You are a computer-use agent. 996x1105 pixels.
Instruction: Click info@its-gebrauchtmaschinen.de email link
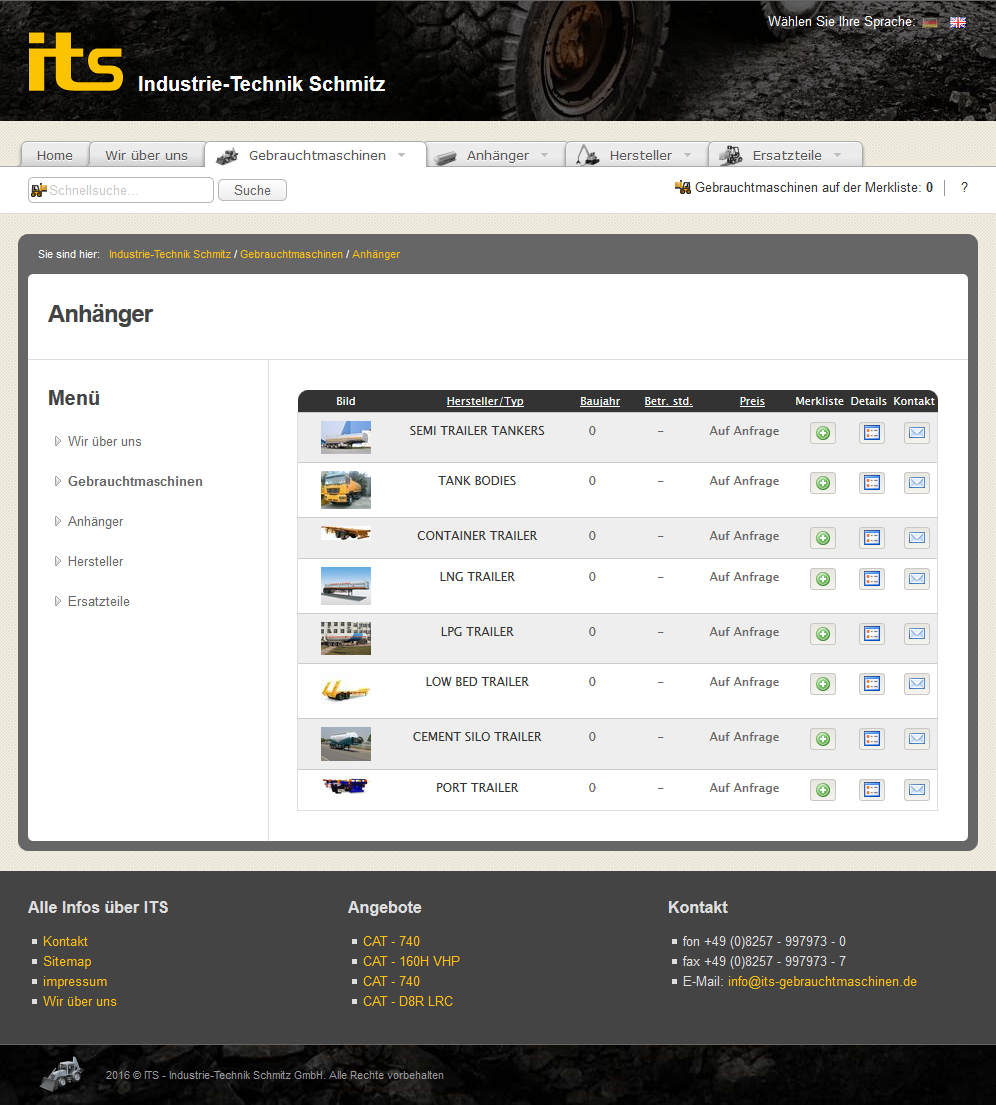tap(822, 982)
